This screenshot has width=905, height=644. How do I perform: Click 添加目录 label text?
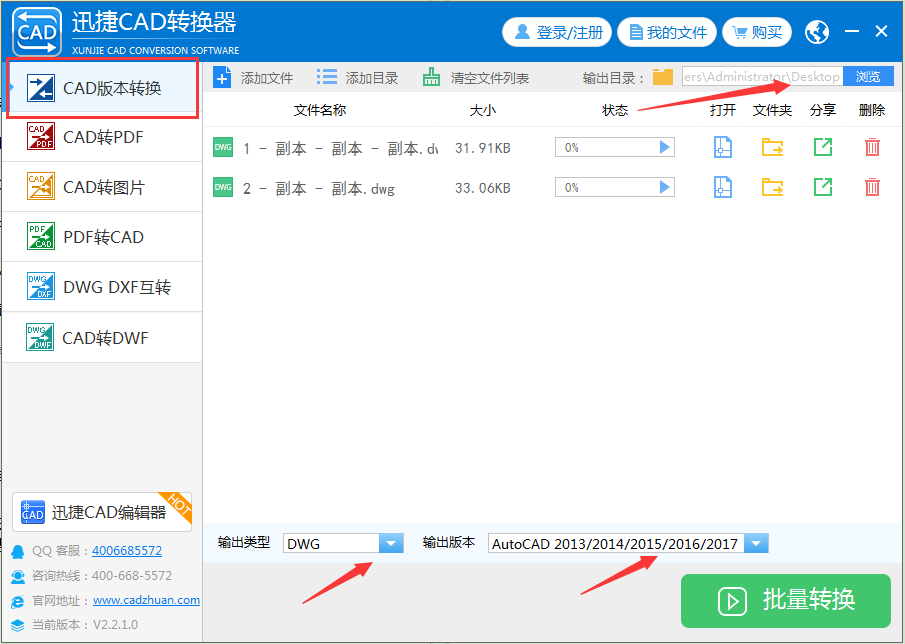(372, 78)
